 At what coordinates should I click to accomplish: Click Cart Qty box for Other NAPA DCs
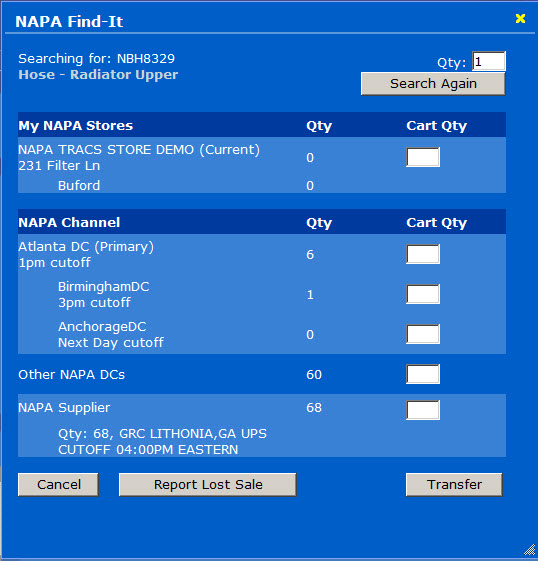coord(423,374)
